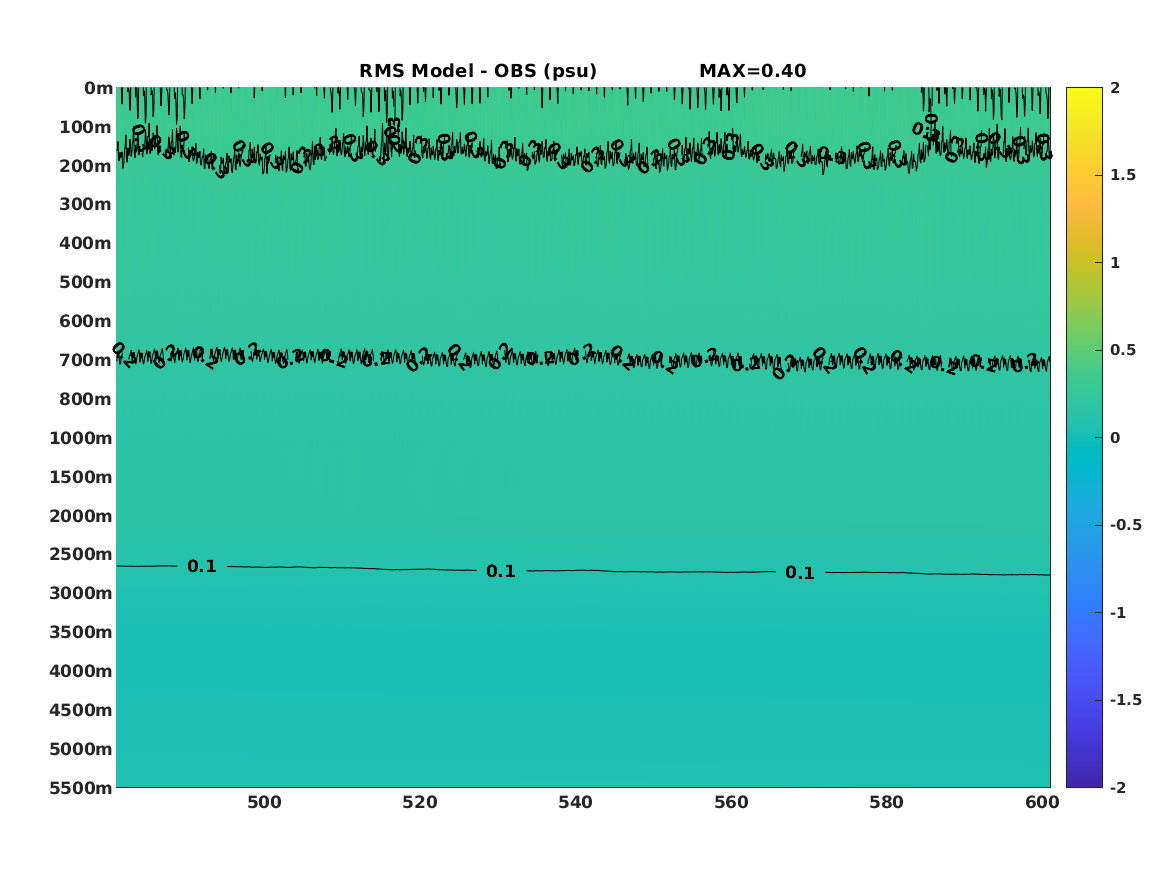Click the colorbar tick label "-0.5"
The height and width of the screenshot is (875, 1167).
pos(1125,525)
